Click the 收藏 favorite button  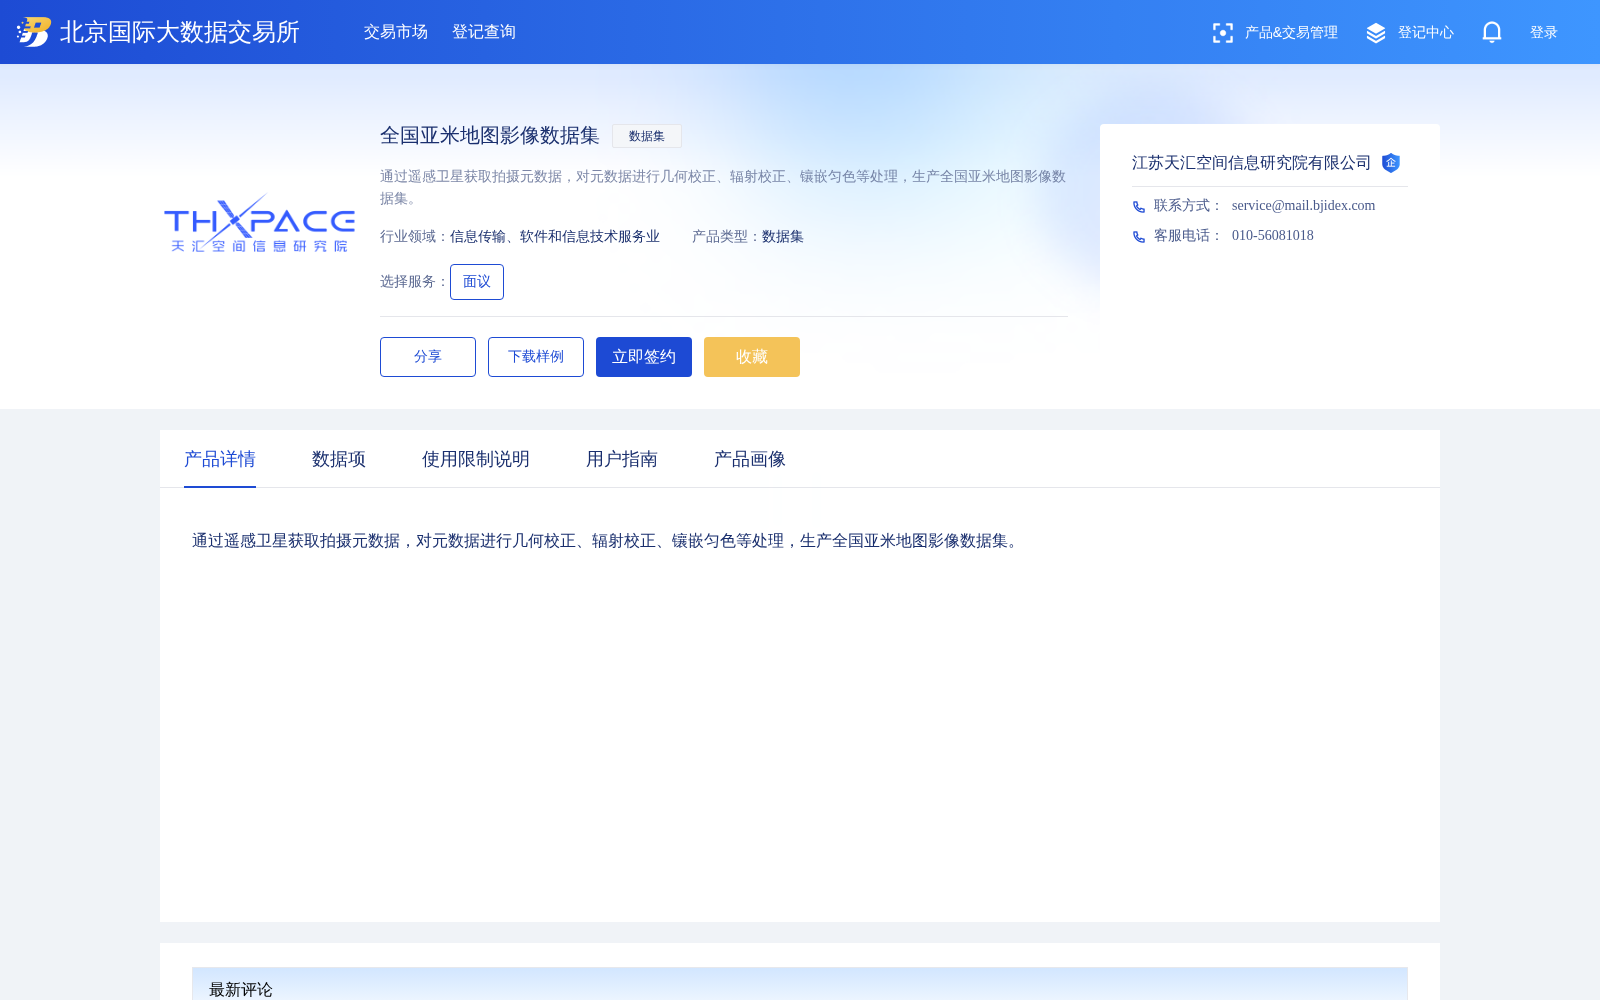pyautogui.click(x=752, y=357)
